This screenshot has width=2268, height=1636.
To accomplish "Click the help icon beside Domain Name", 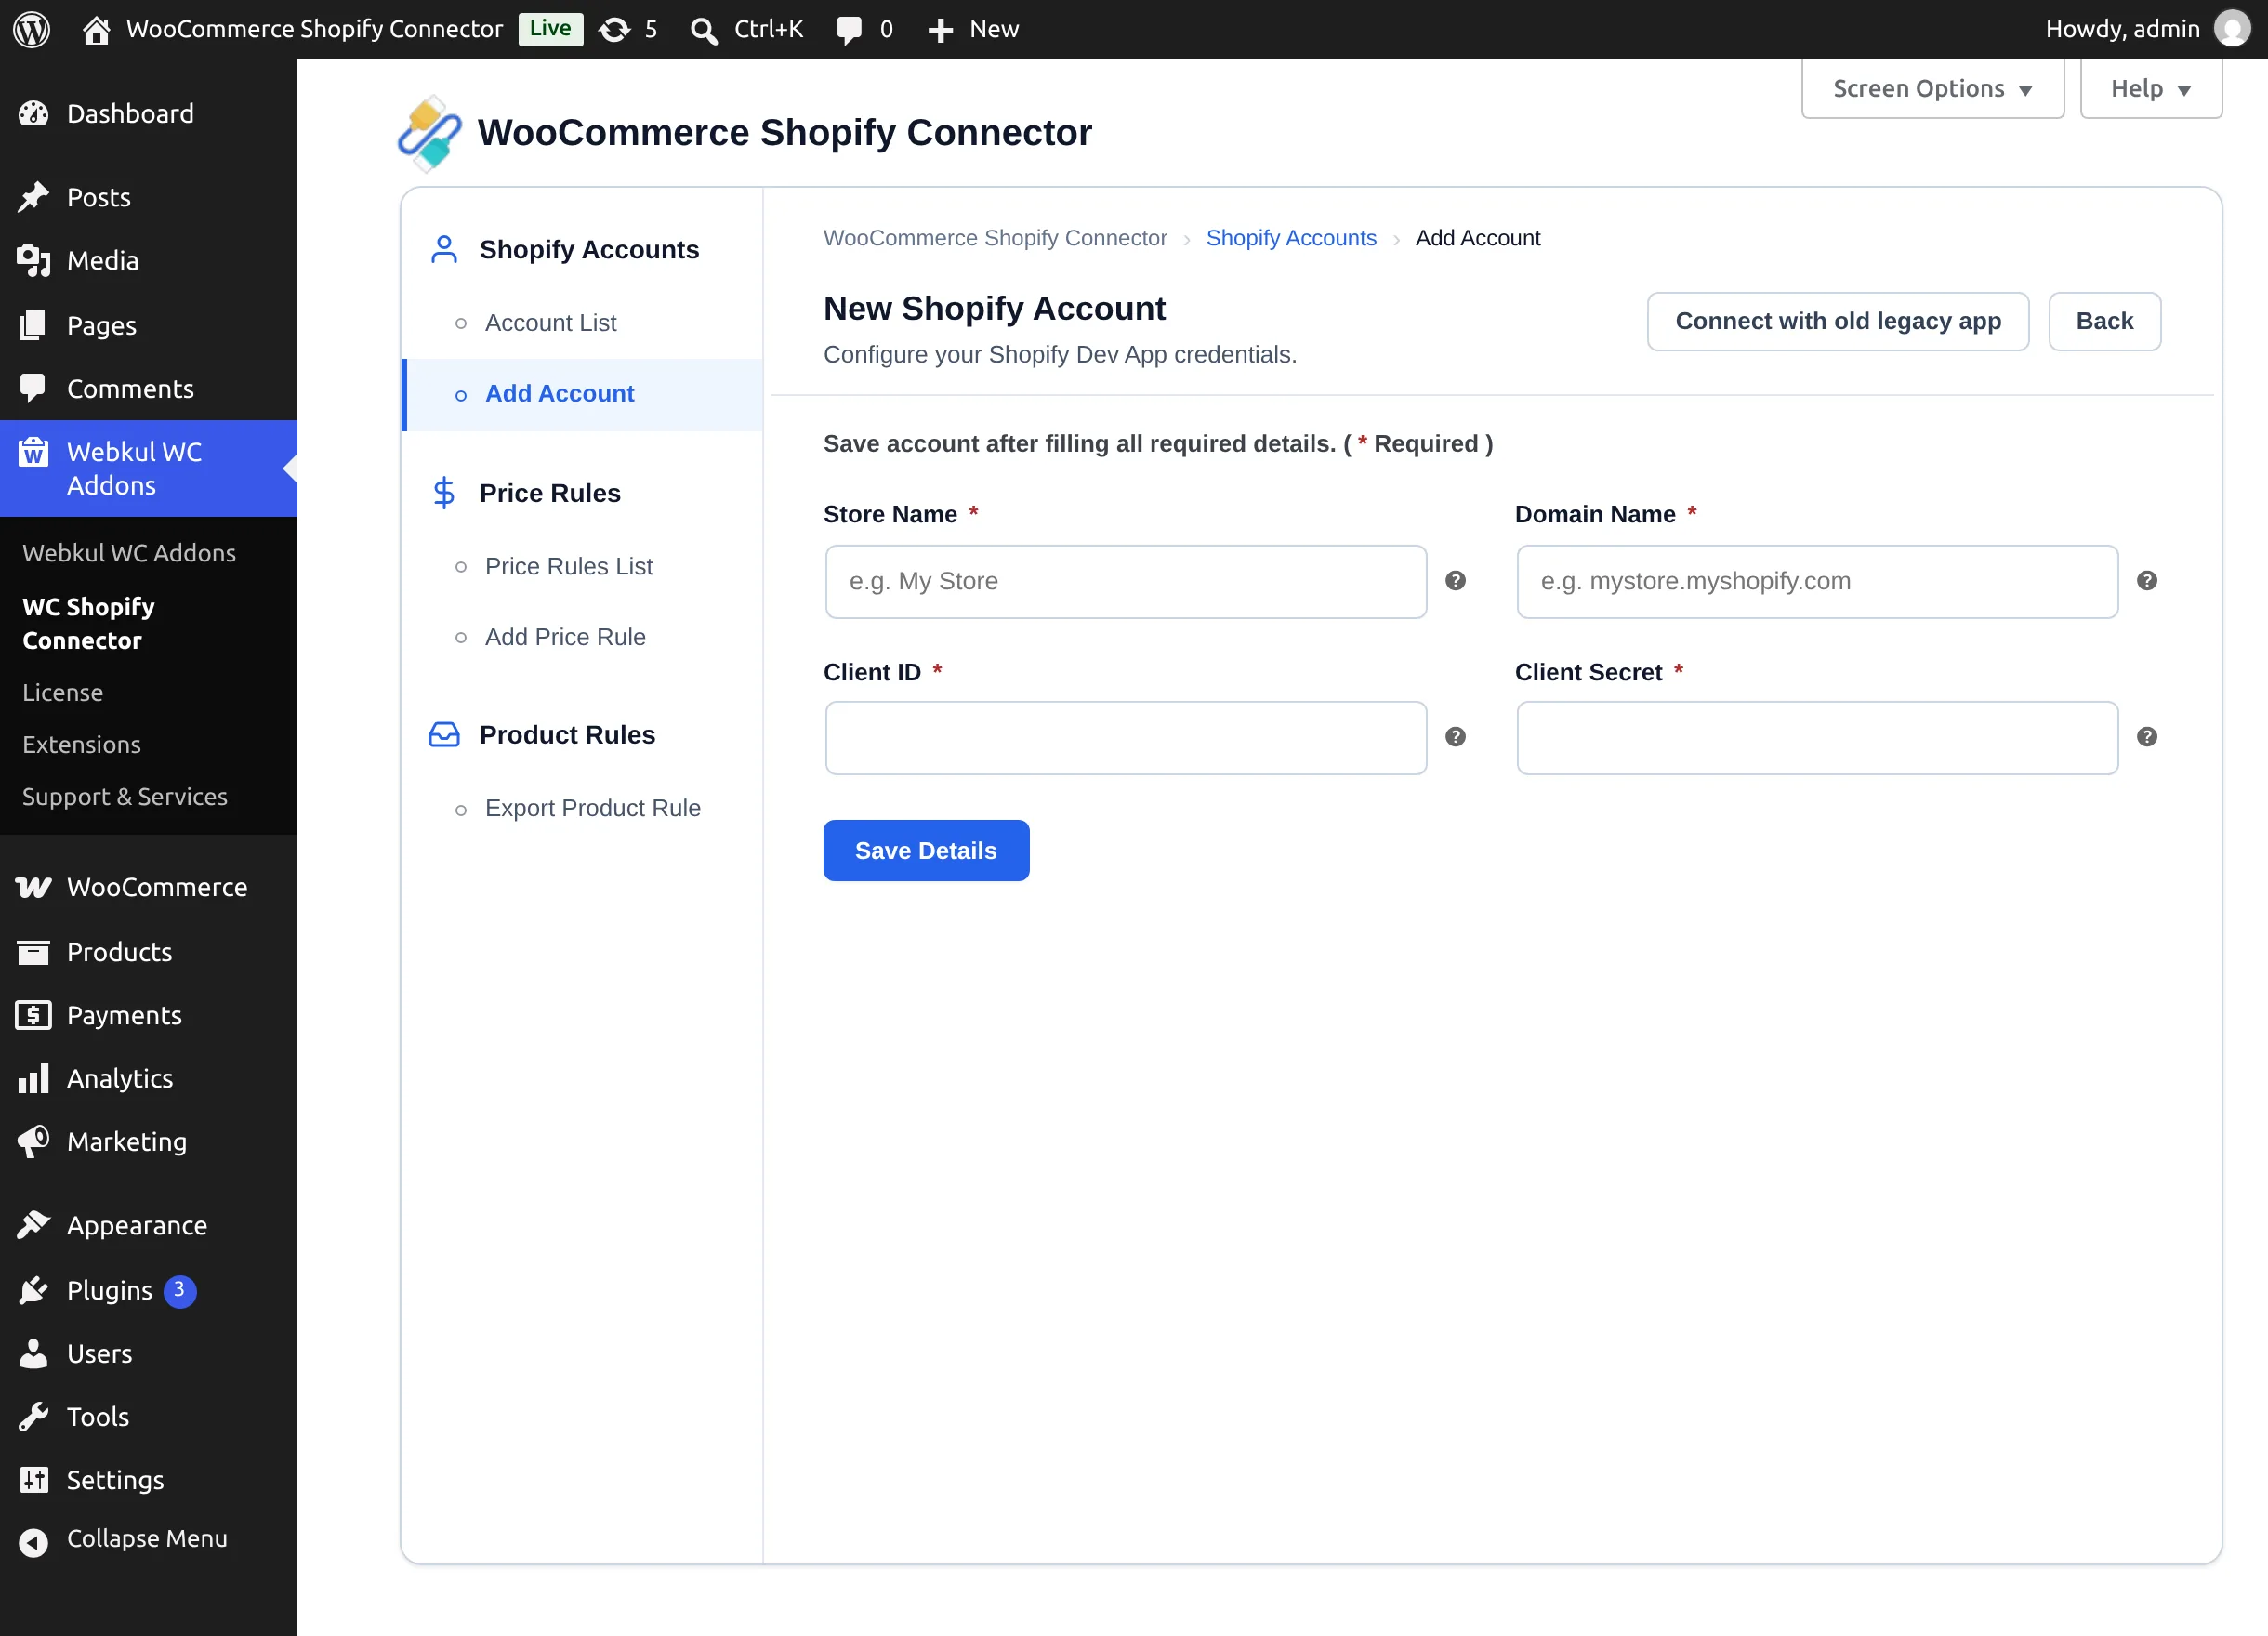I will (2147, 581).
